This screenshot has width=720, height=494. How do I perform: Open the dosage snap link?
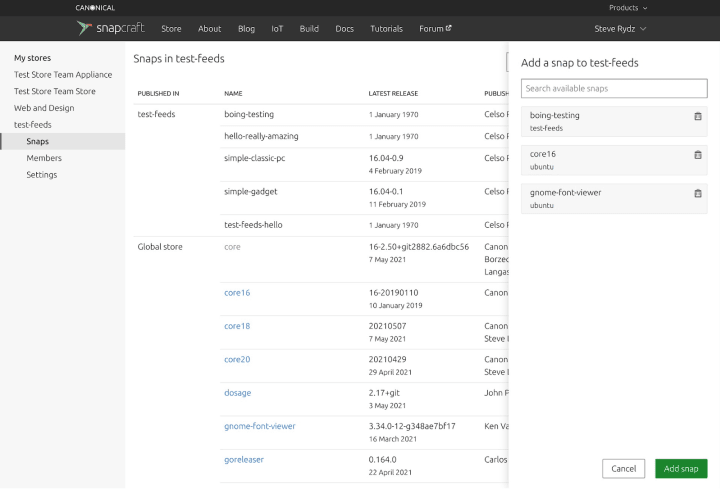tap(237, 393)
